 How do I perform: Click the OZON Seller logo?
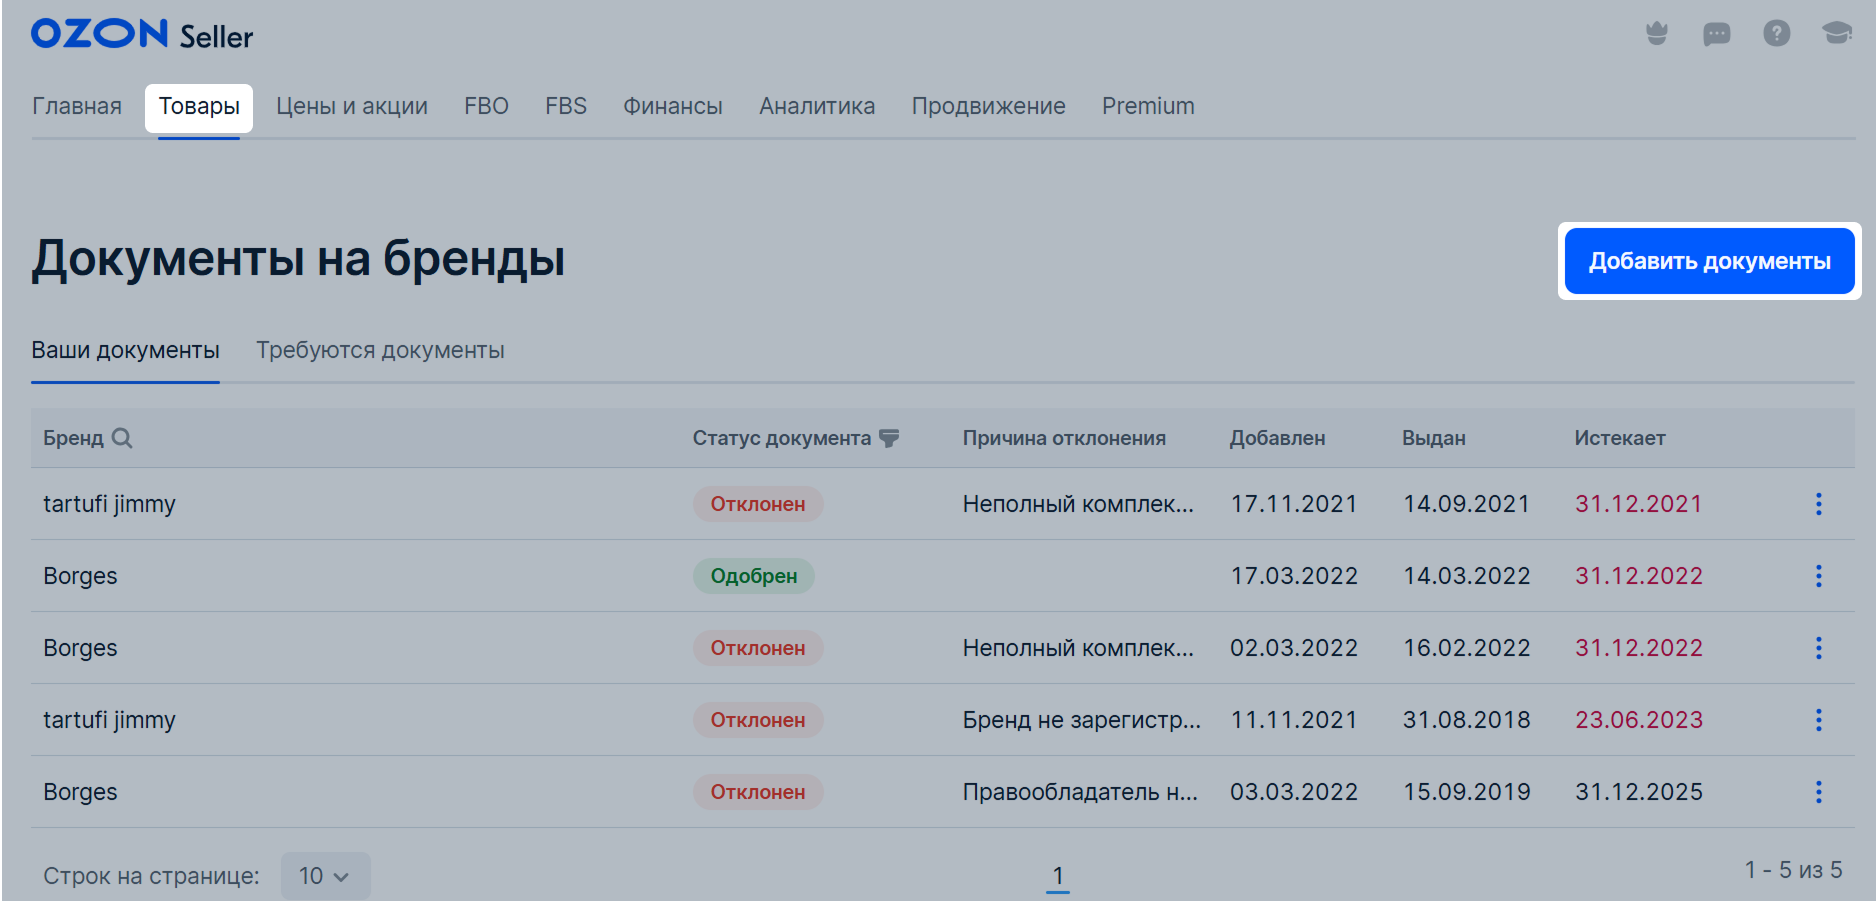pyautogui.click(x=142, y=34)
